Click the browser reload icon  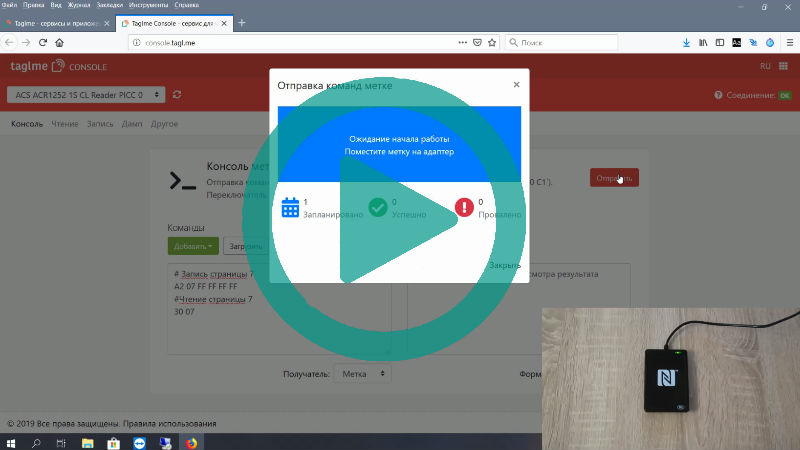[x=42, y=42]
